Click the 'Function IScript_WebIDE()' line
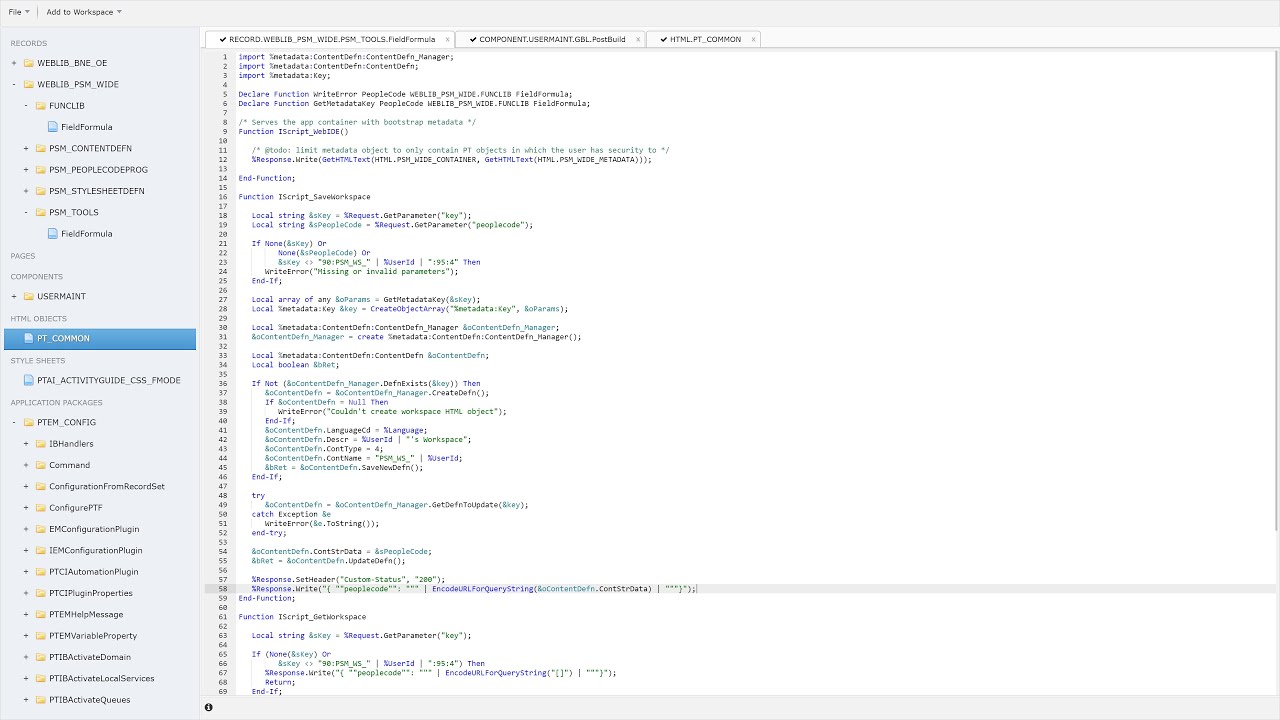This screenshot has height=720, width=1280. 293,131
